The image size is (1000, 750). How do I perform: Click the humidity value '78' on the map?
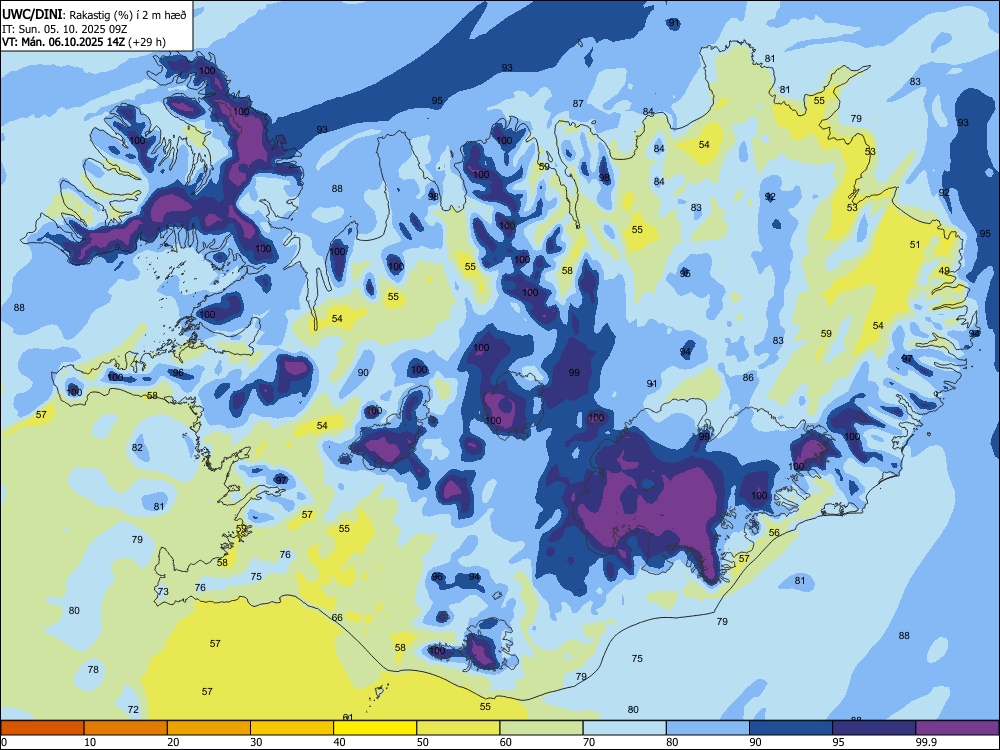click(x=93, y=670)
